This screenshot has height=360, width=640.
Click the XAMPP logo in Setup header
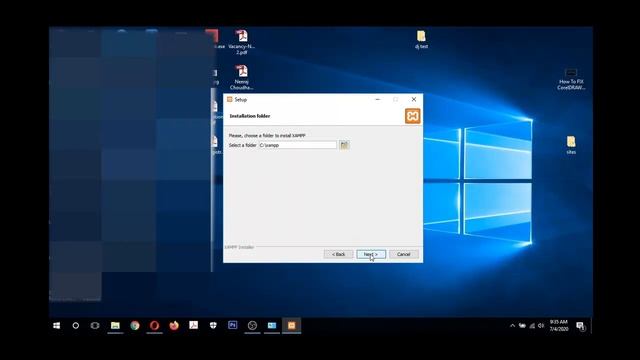coord(412,116)
